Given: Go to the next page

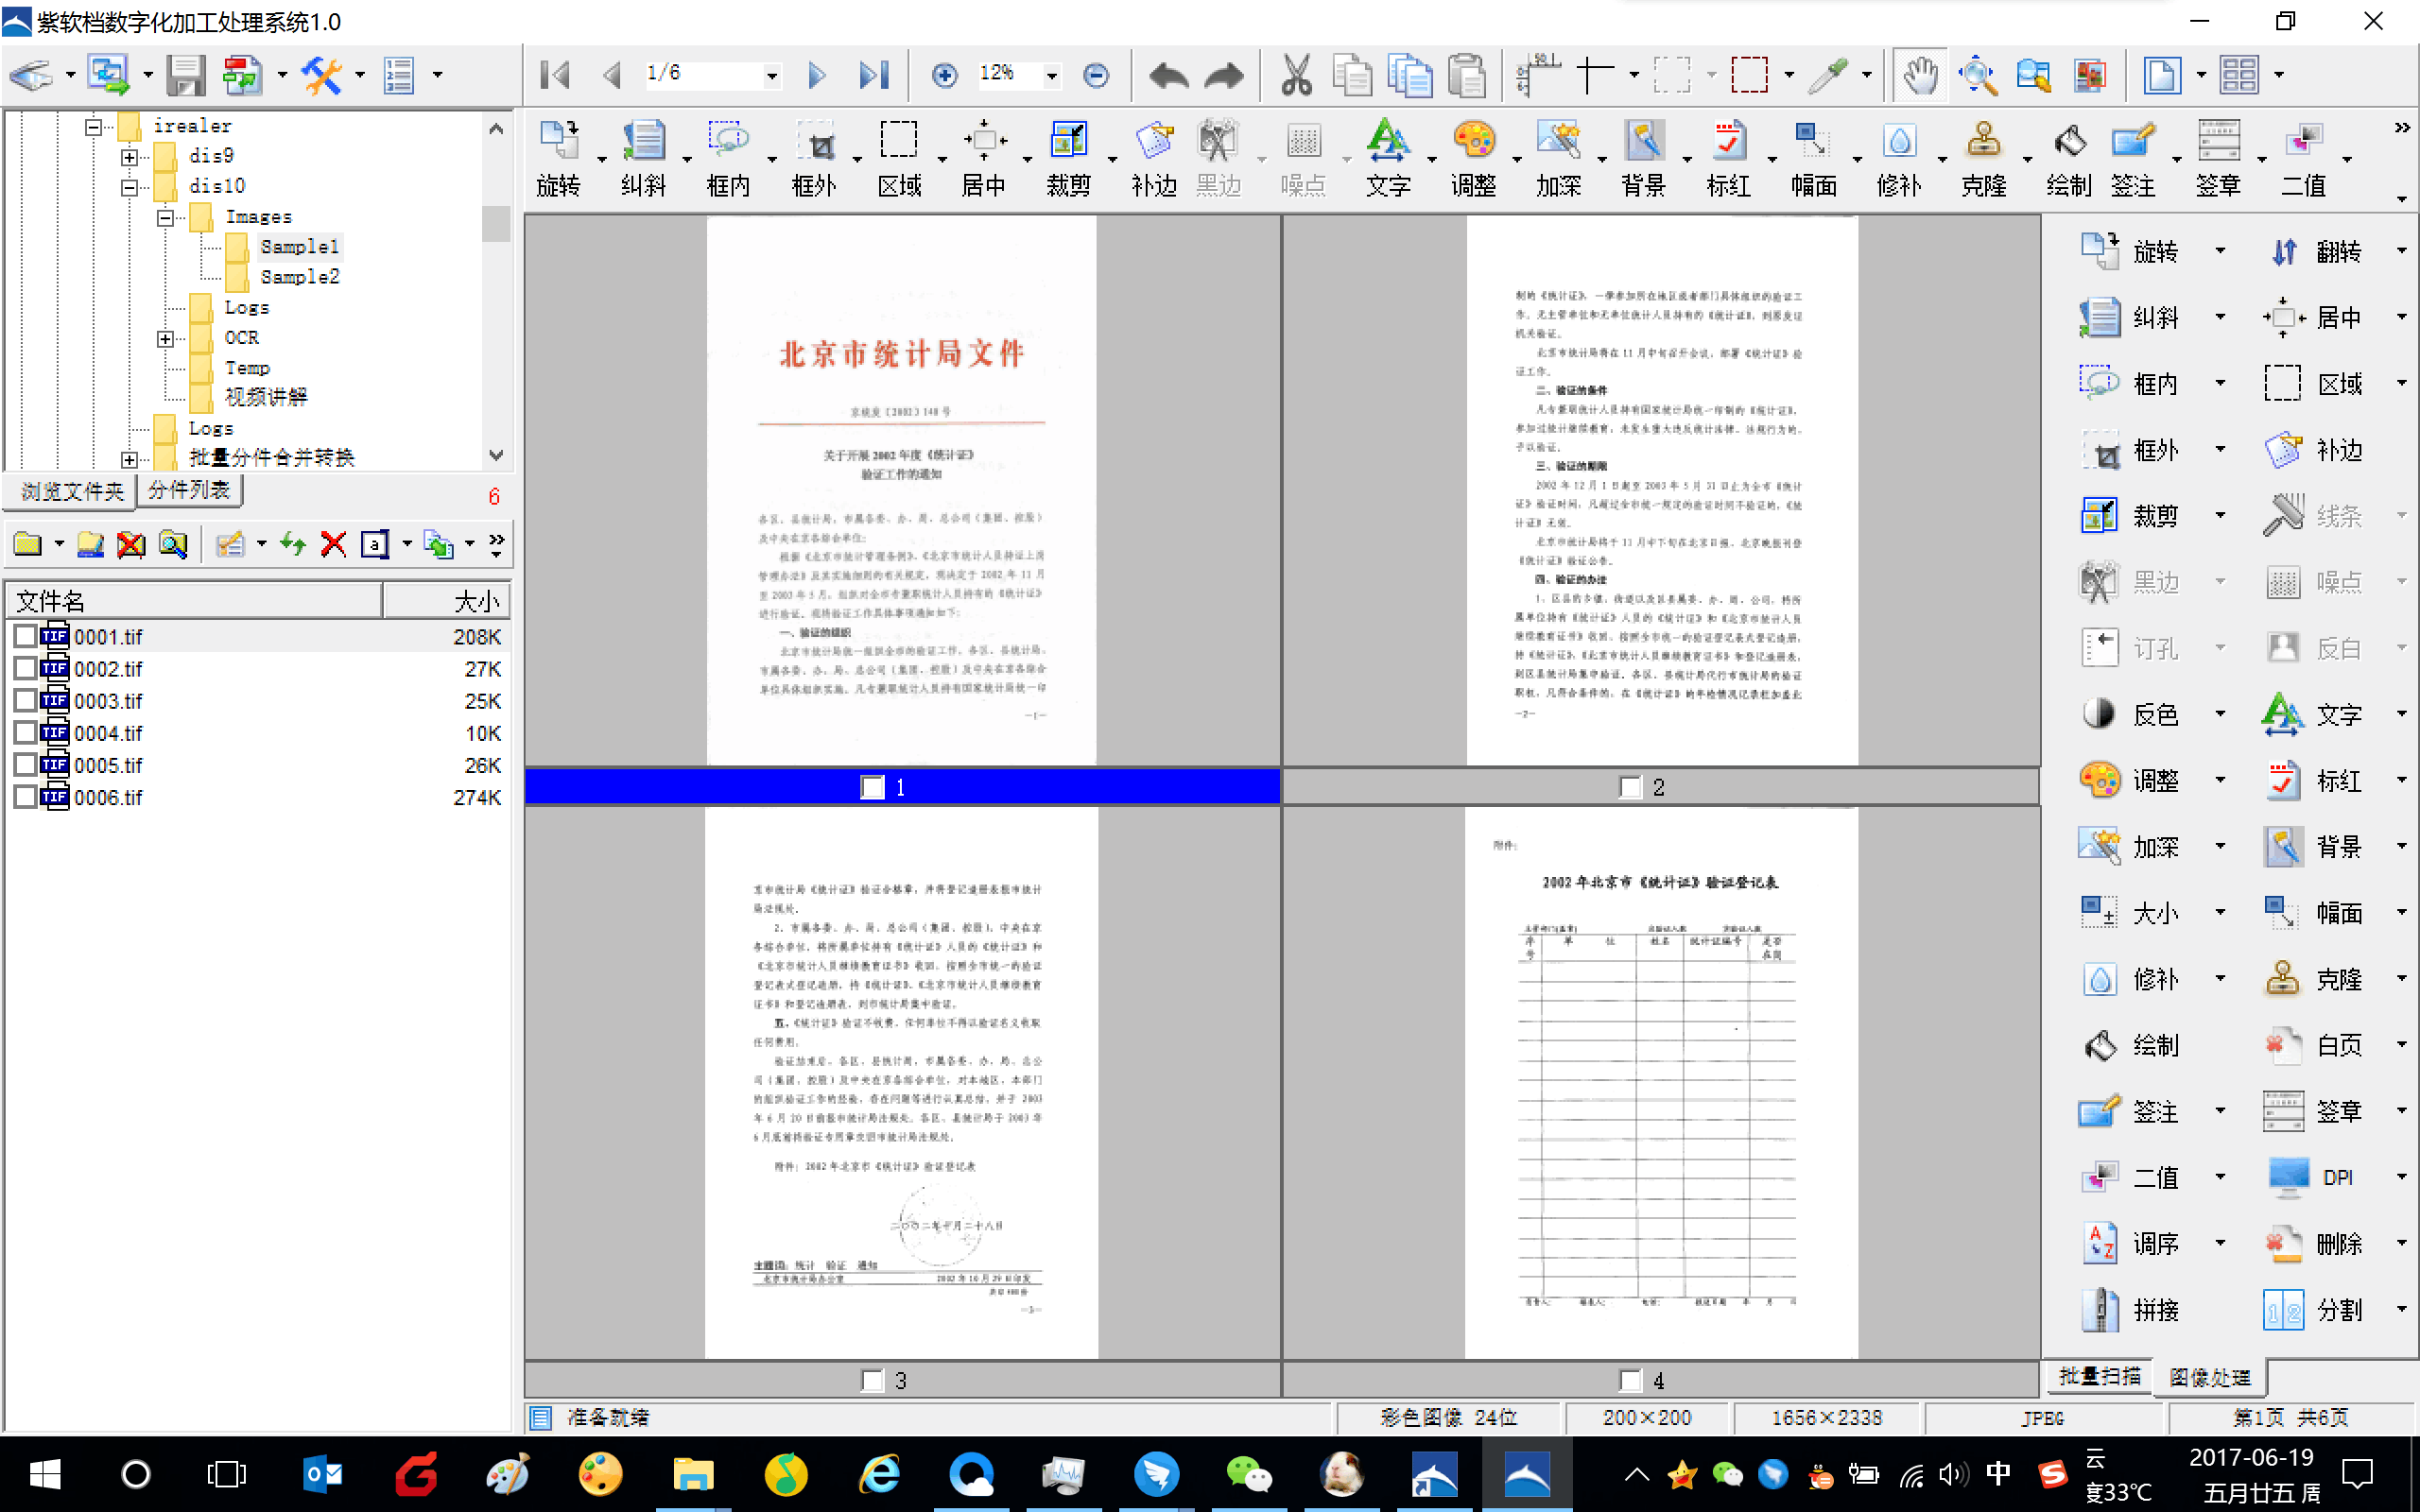Looking at the screenshot, I should tap(817, 75).
